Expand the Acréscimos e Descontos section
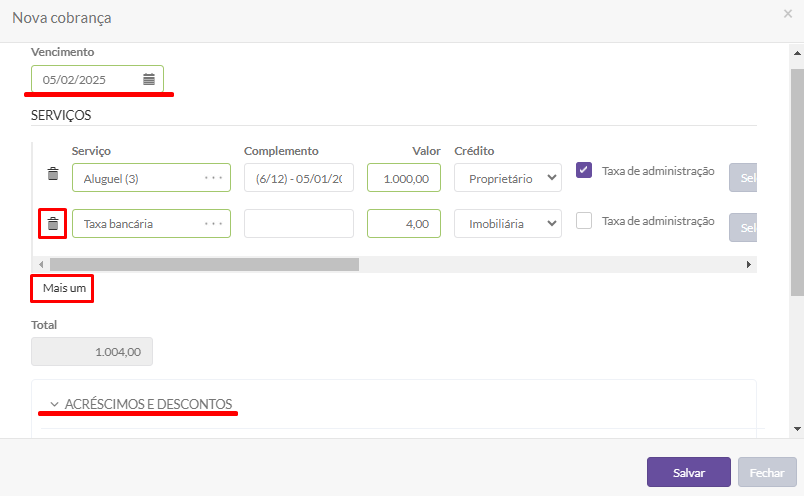Screen dimensions: 804x496 (140, 404)
